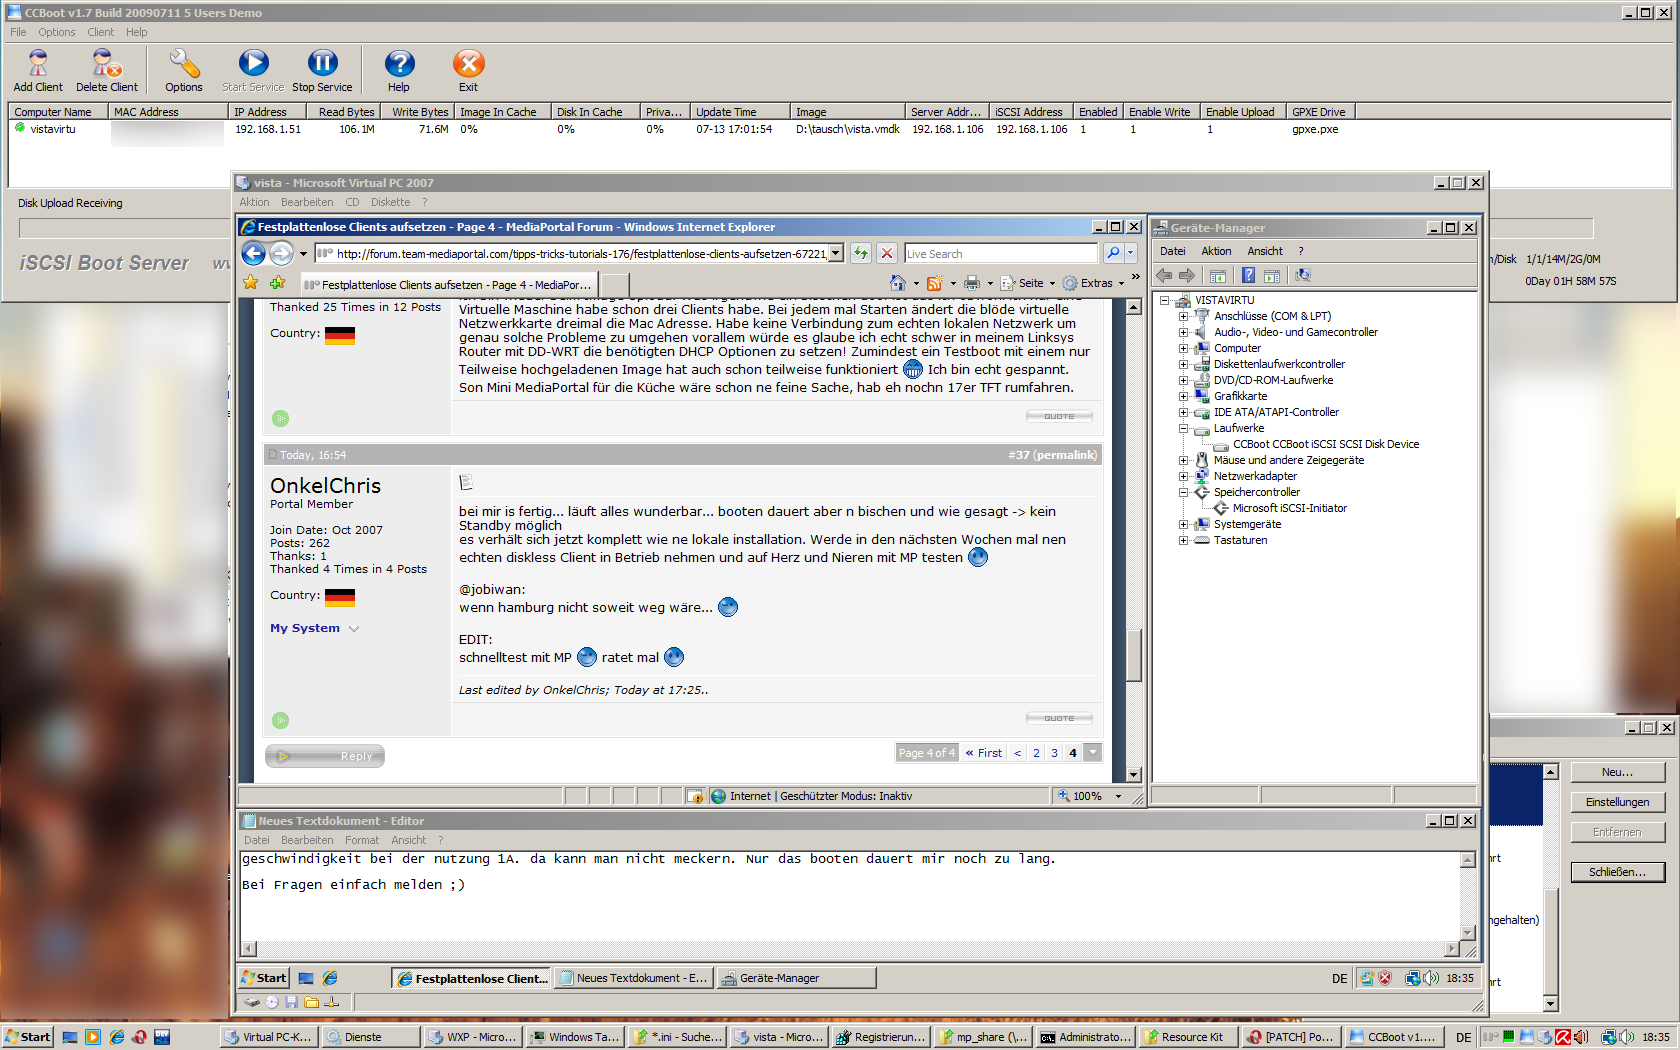Viewport: 1680px width, 1050px height.
Task: Go to forum page 2
Action: (1036, 753)
